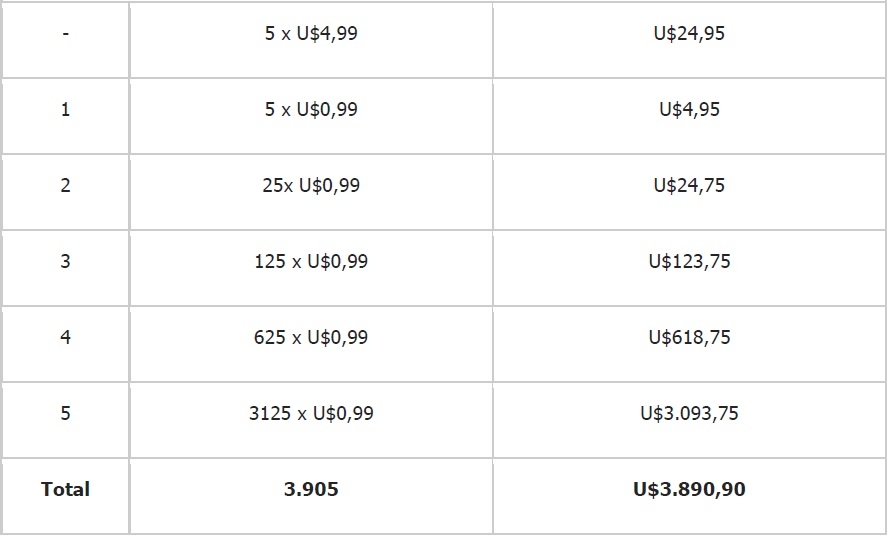The height and width of the screenshot is (536, 887).
Task: Click the U$24,95 amount cell
Action: [x=689, y=34]
